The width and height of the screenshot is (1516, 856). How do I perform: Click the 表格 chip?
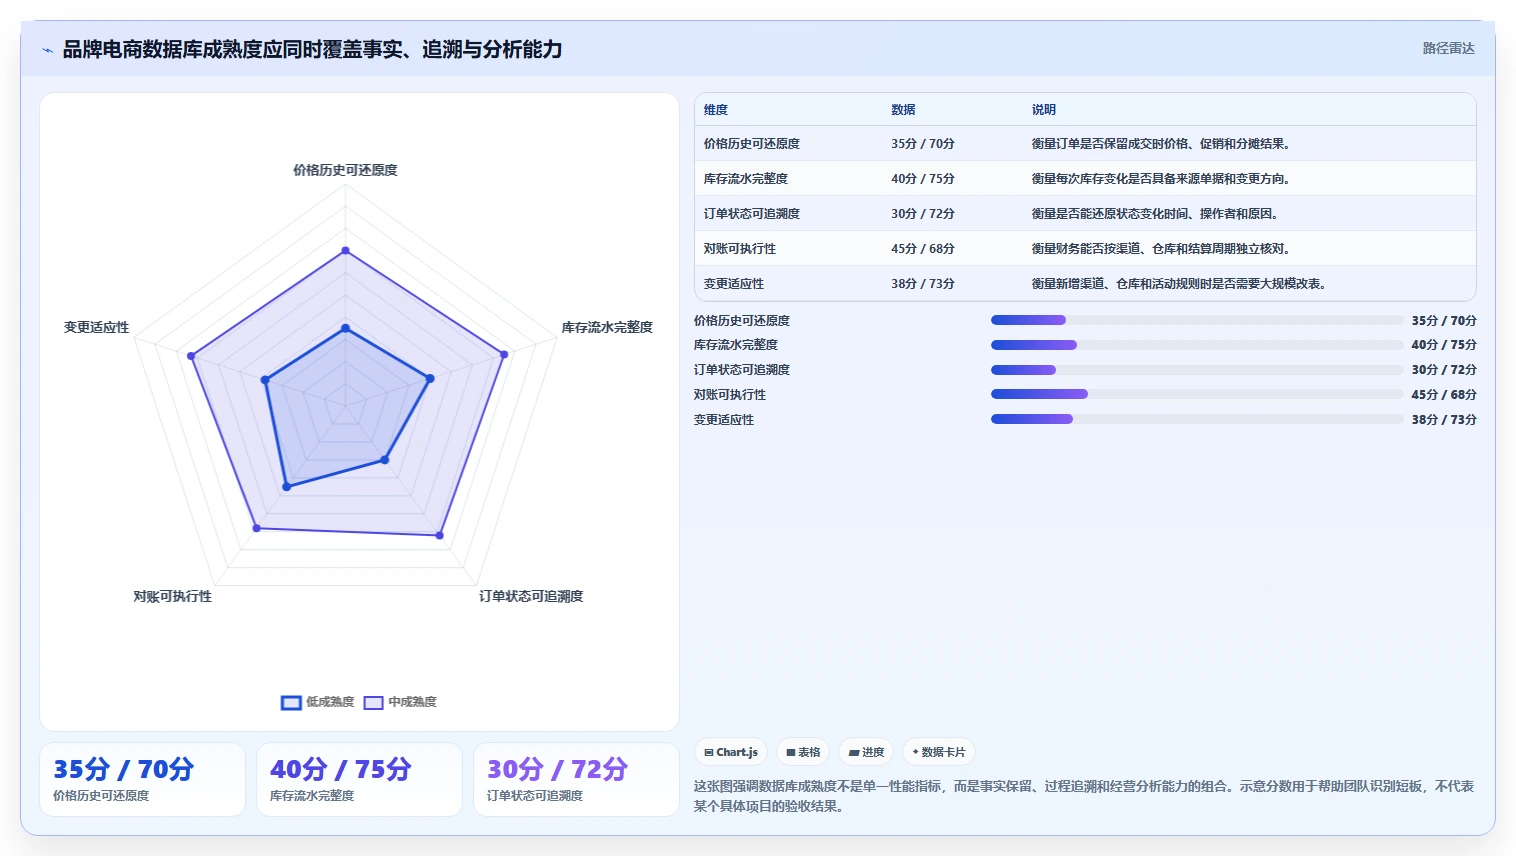(803, 752)
